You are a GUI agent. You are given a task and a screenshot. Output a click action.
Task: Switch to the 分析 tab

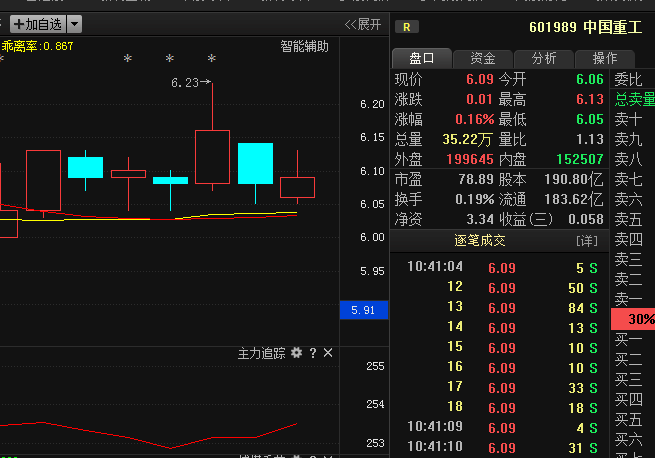click(x=544, y=59)
